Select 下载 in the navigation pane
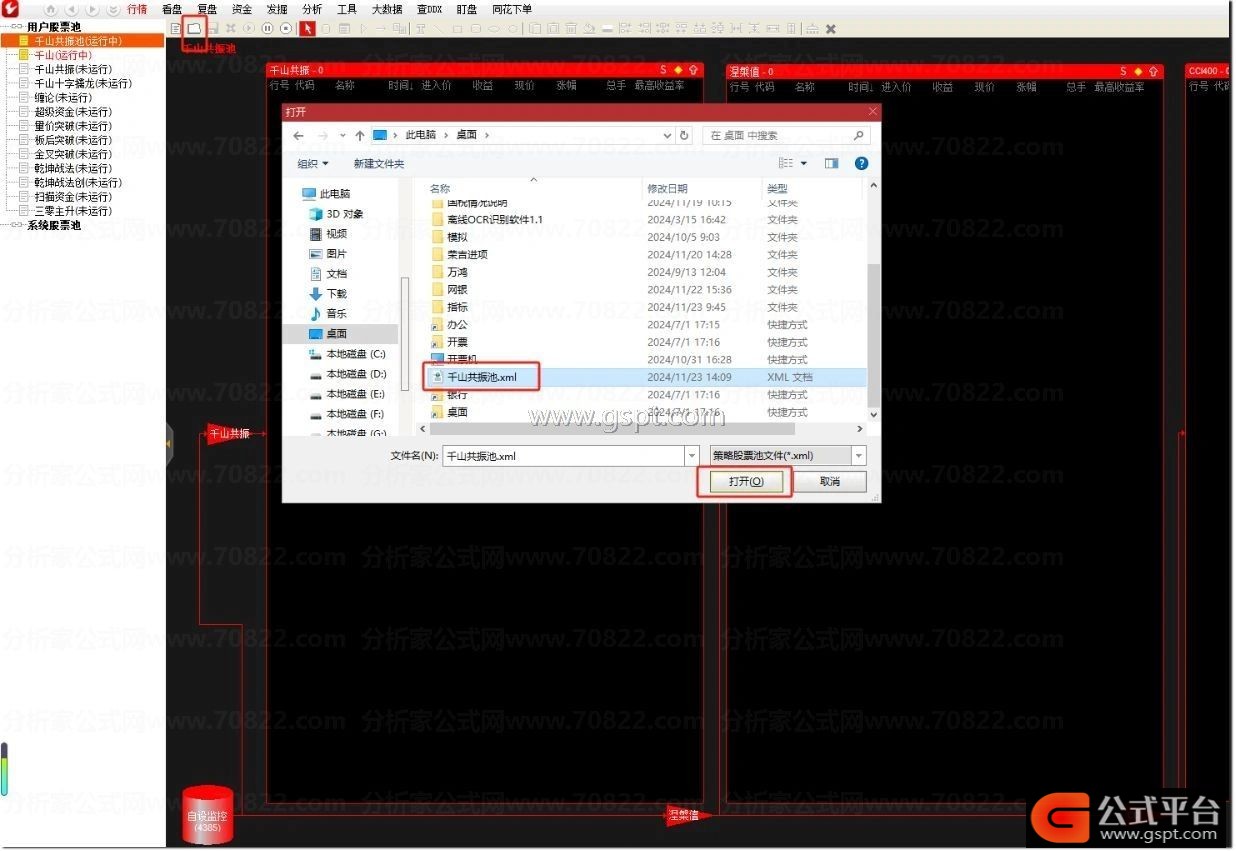The width and height of the screenshot is (1236, 851). tap(328, 294)
